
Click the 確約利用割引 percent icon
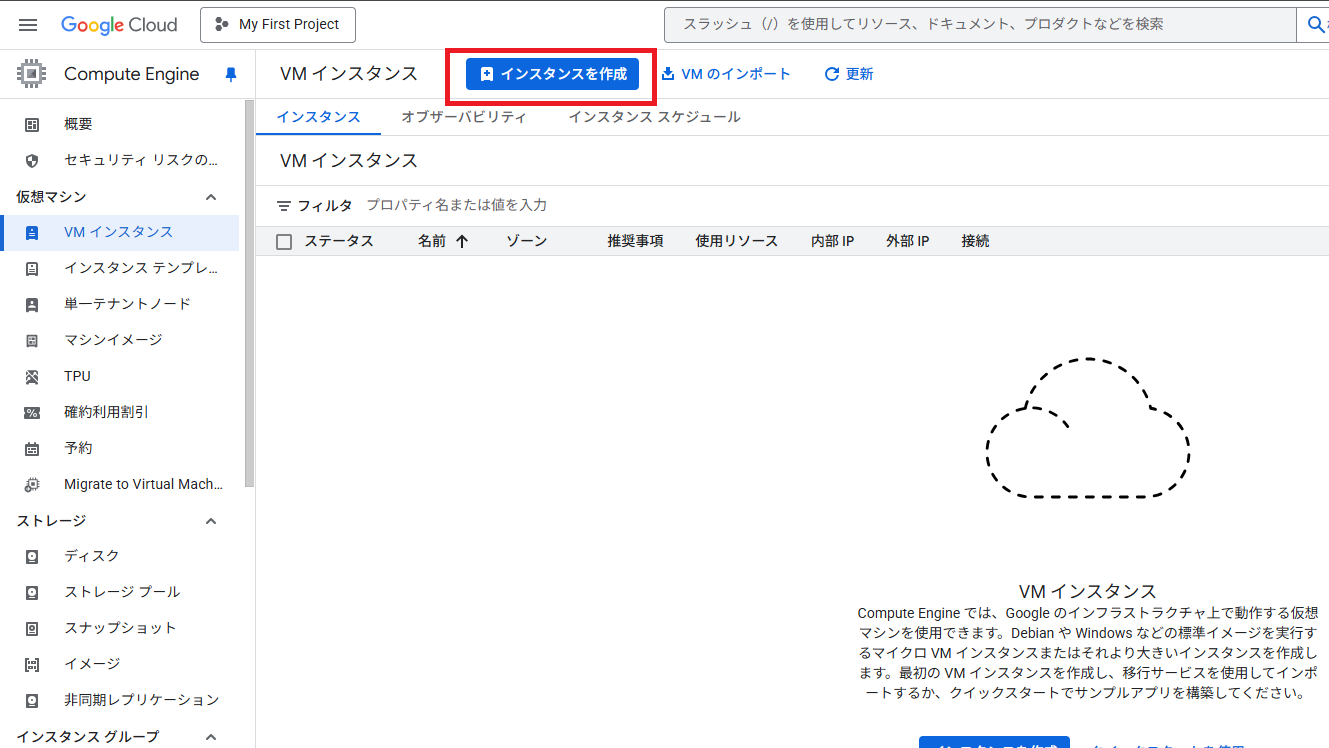pos(32,413)
